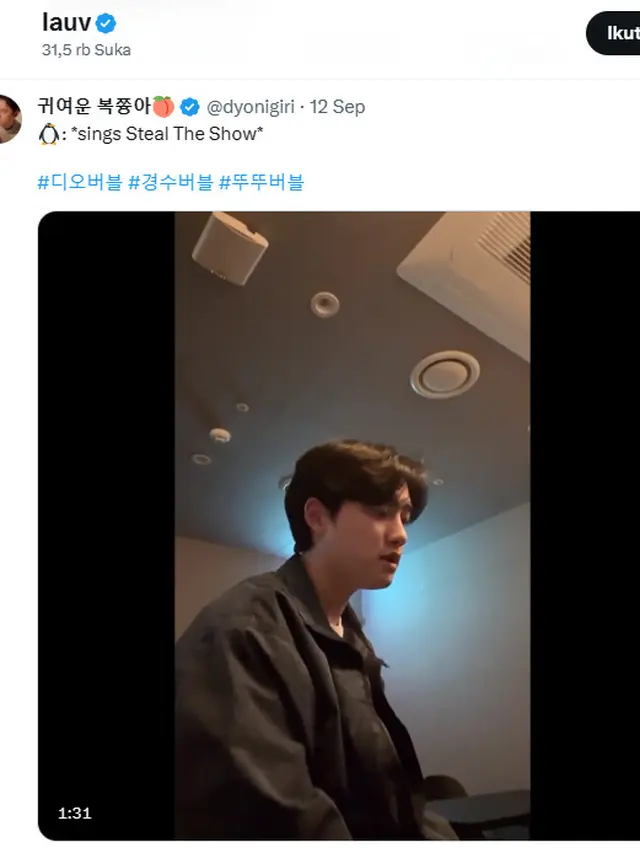Click the 31,5 rb Suka count
640x853 pixels.
pyautogui.click(x=86, y=50)
